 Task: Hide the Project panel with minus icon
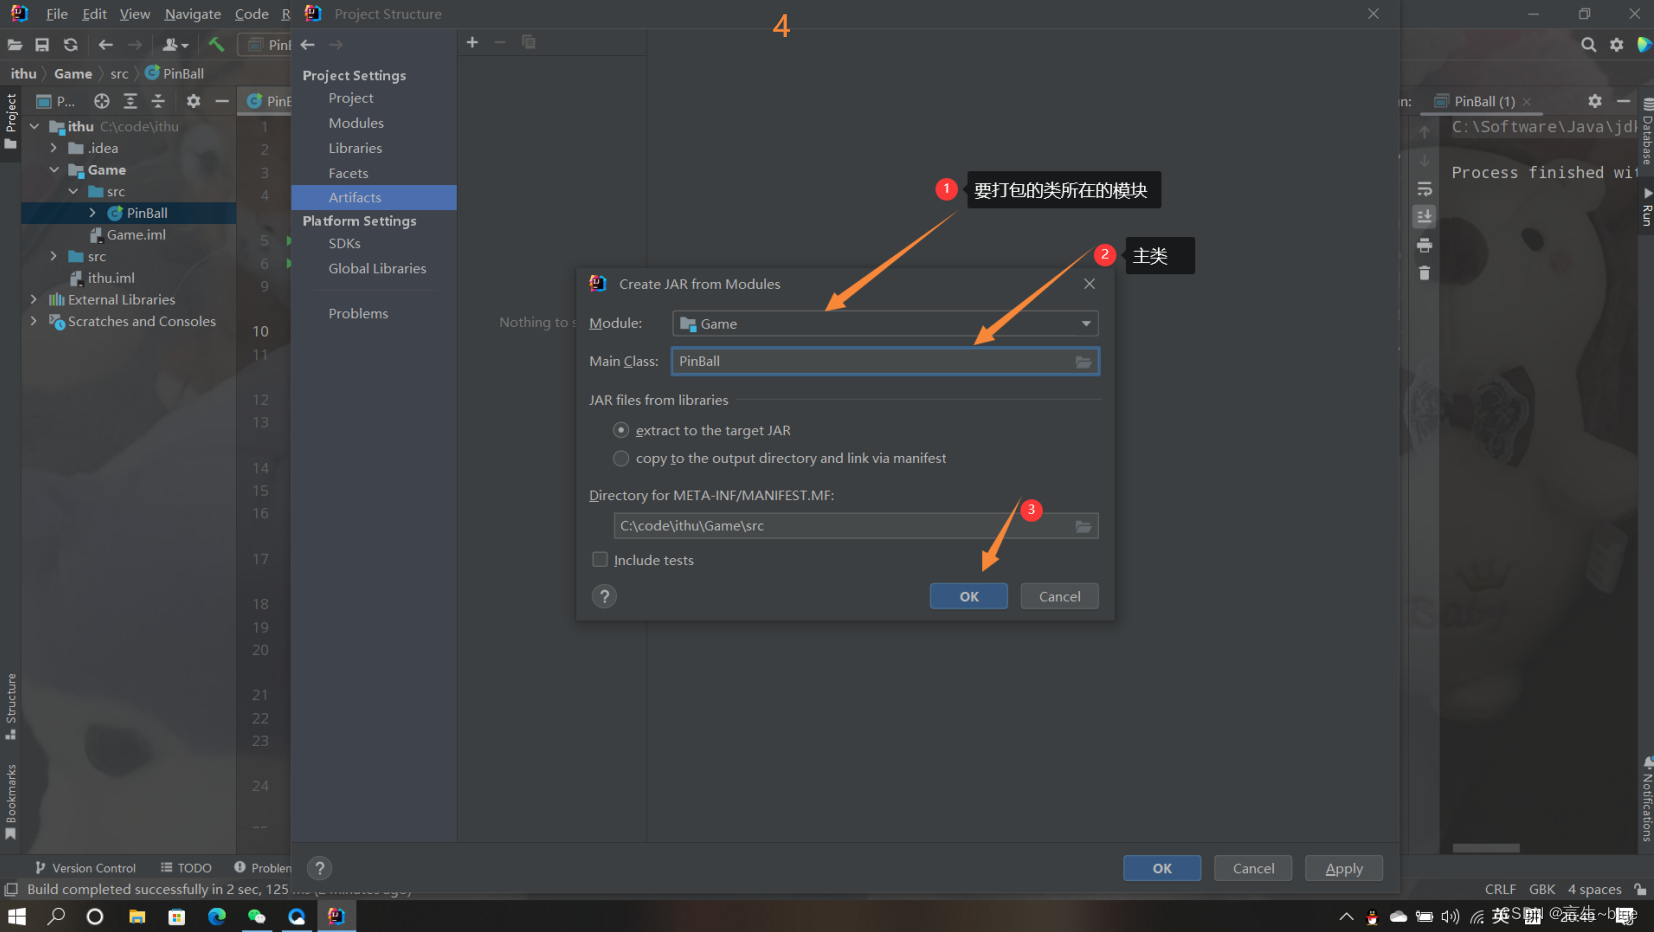pyautogui.click(x=222, y=101)
